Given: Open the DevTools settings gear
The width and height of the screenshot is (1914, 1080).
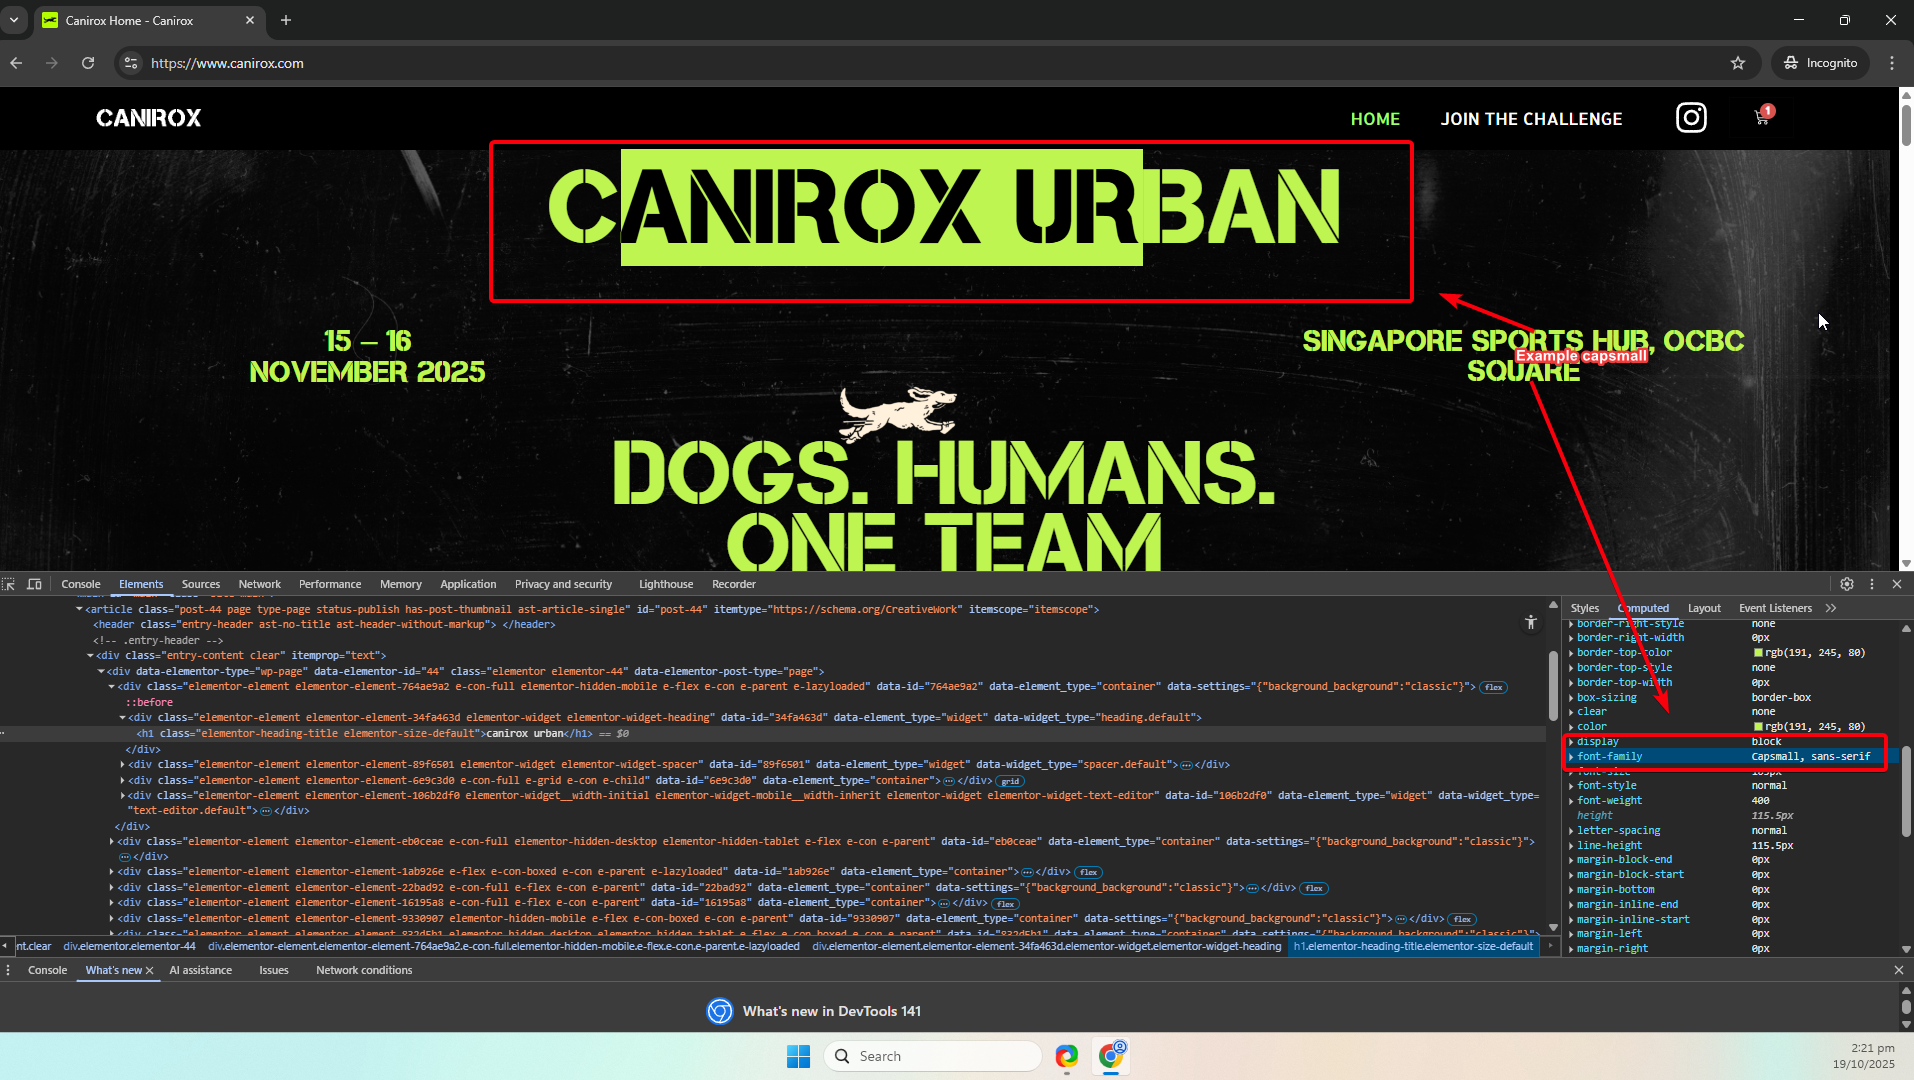Looking at the screenshot, I should click(1847, 584).
